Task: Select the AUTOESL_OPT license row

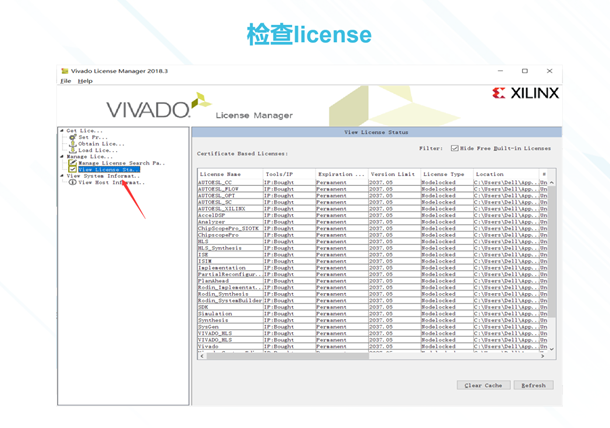Action: coord(372,196)
